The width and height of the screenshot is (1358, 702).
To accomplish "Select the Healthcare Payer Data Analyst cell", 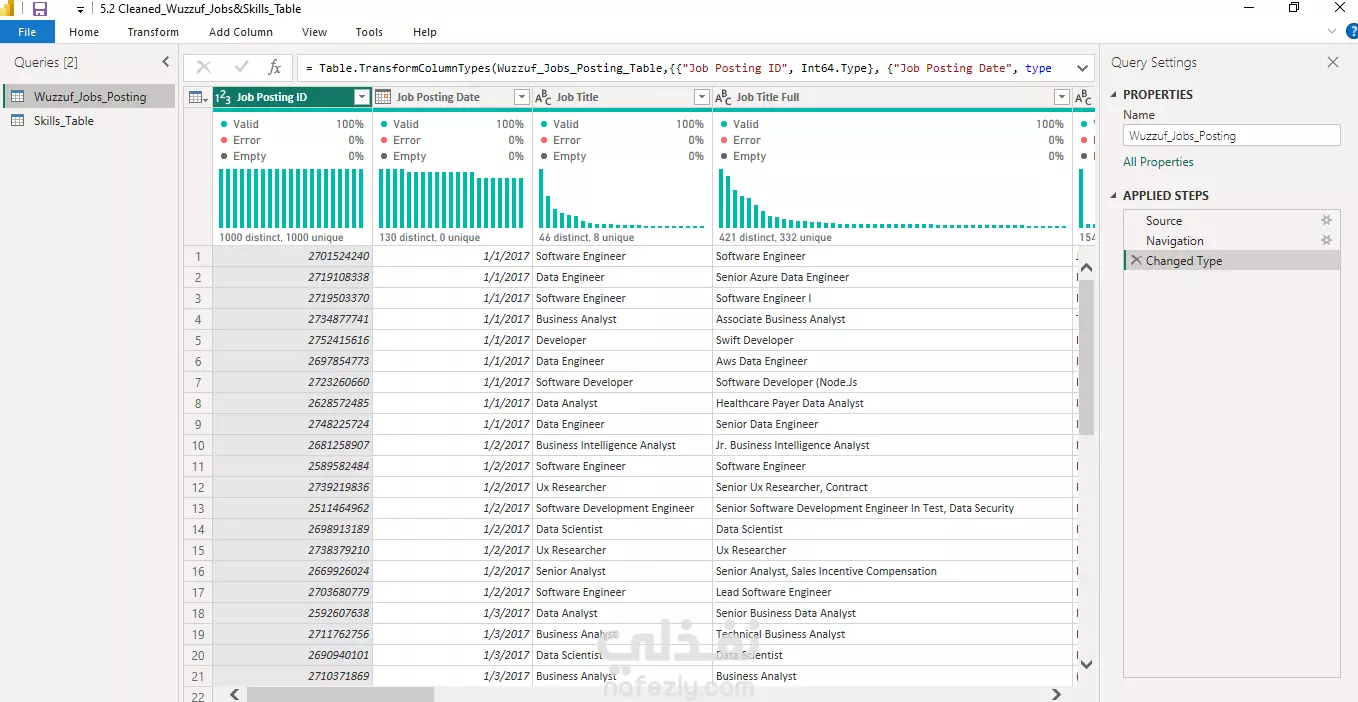I will click(x=892, y=403).
